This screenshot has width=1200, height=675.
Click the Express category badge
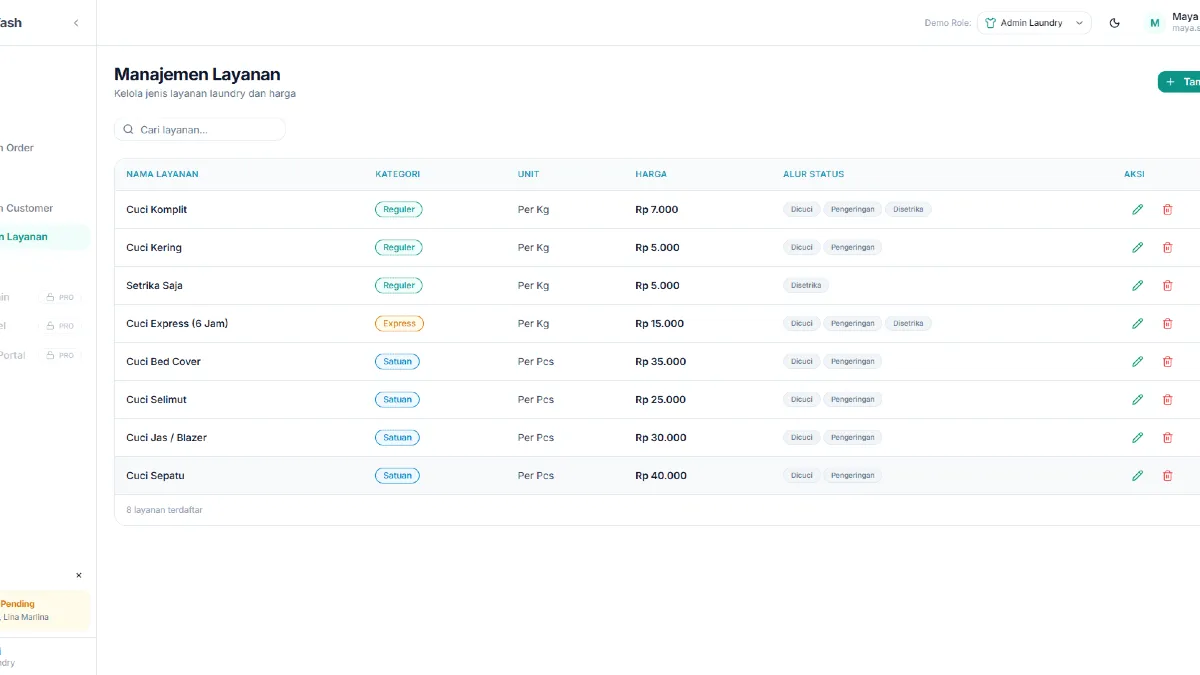[399, 323]
